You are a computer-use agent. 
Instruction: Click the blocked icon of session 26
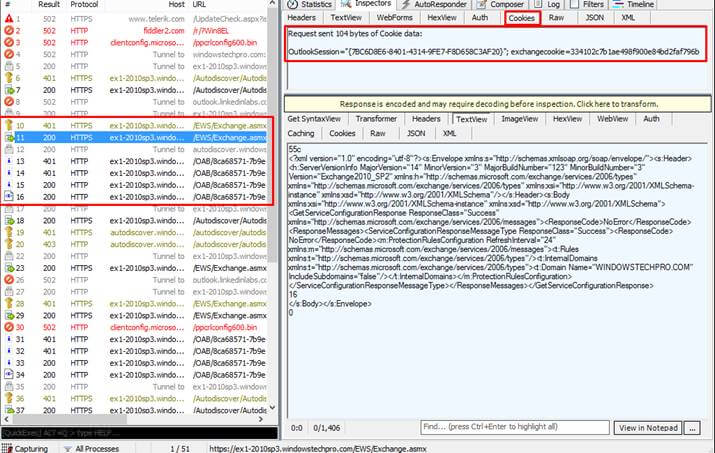9,280
